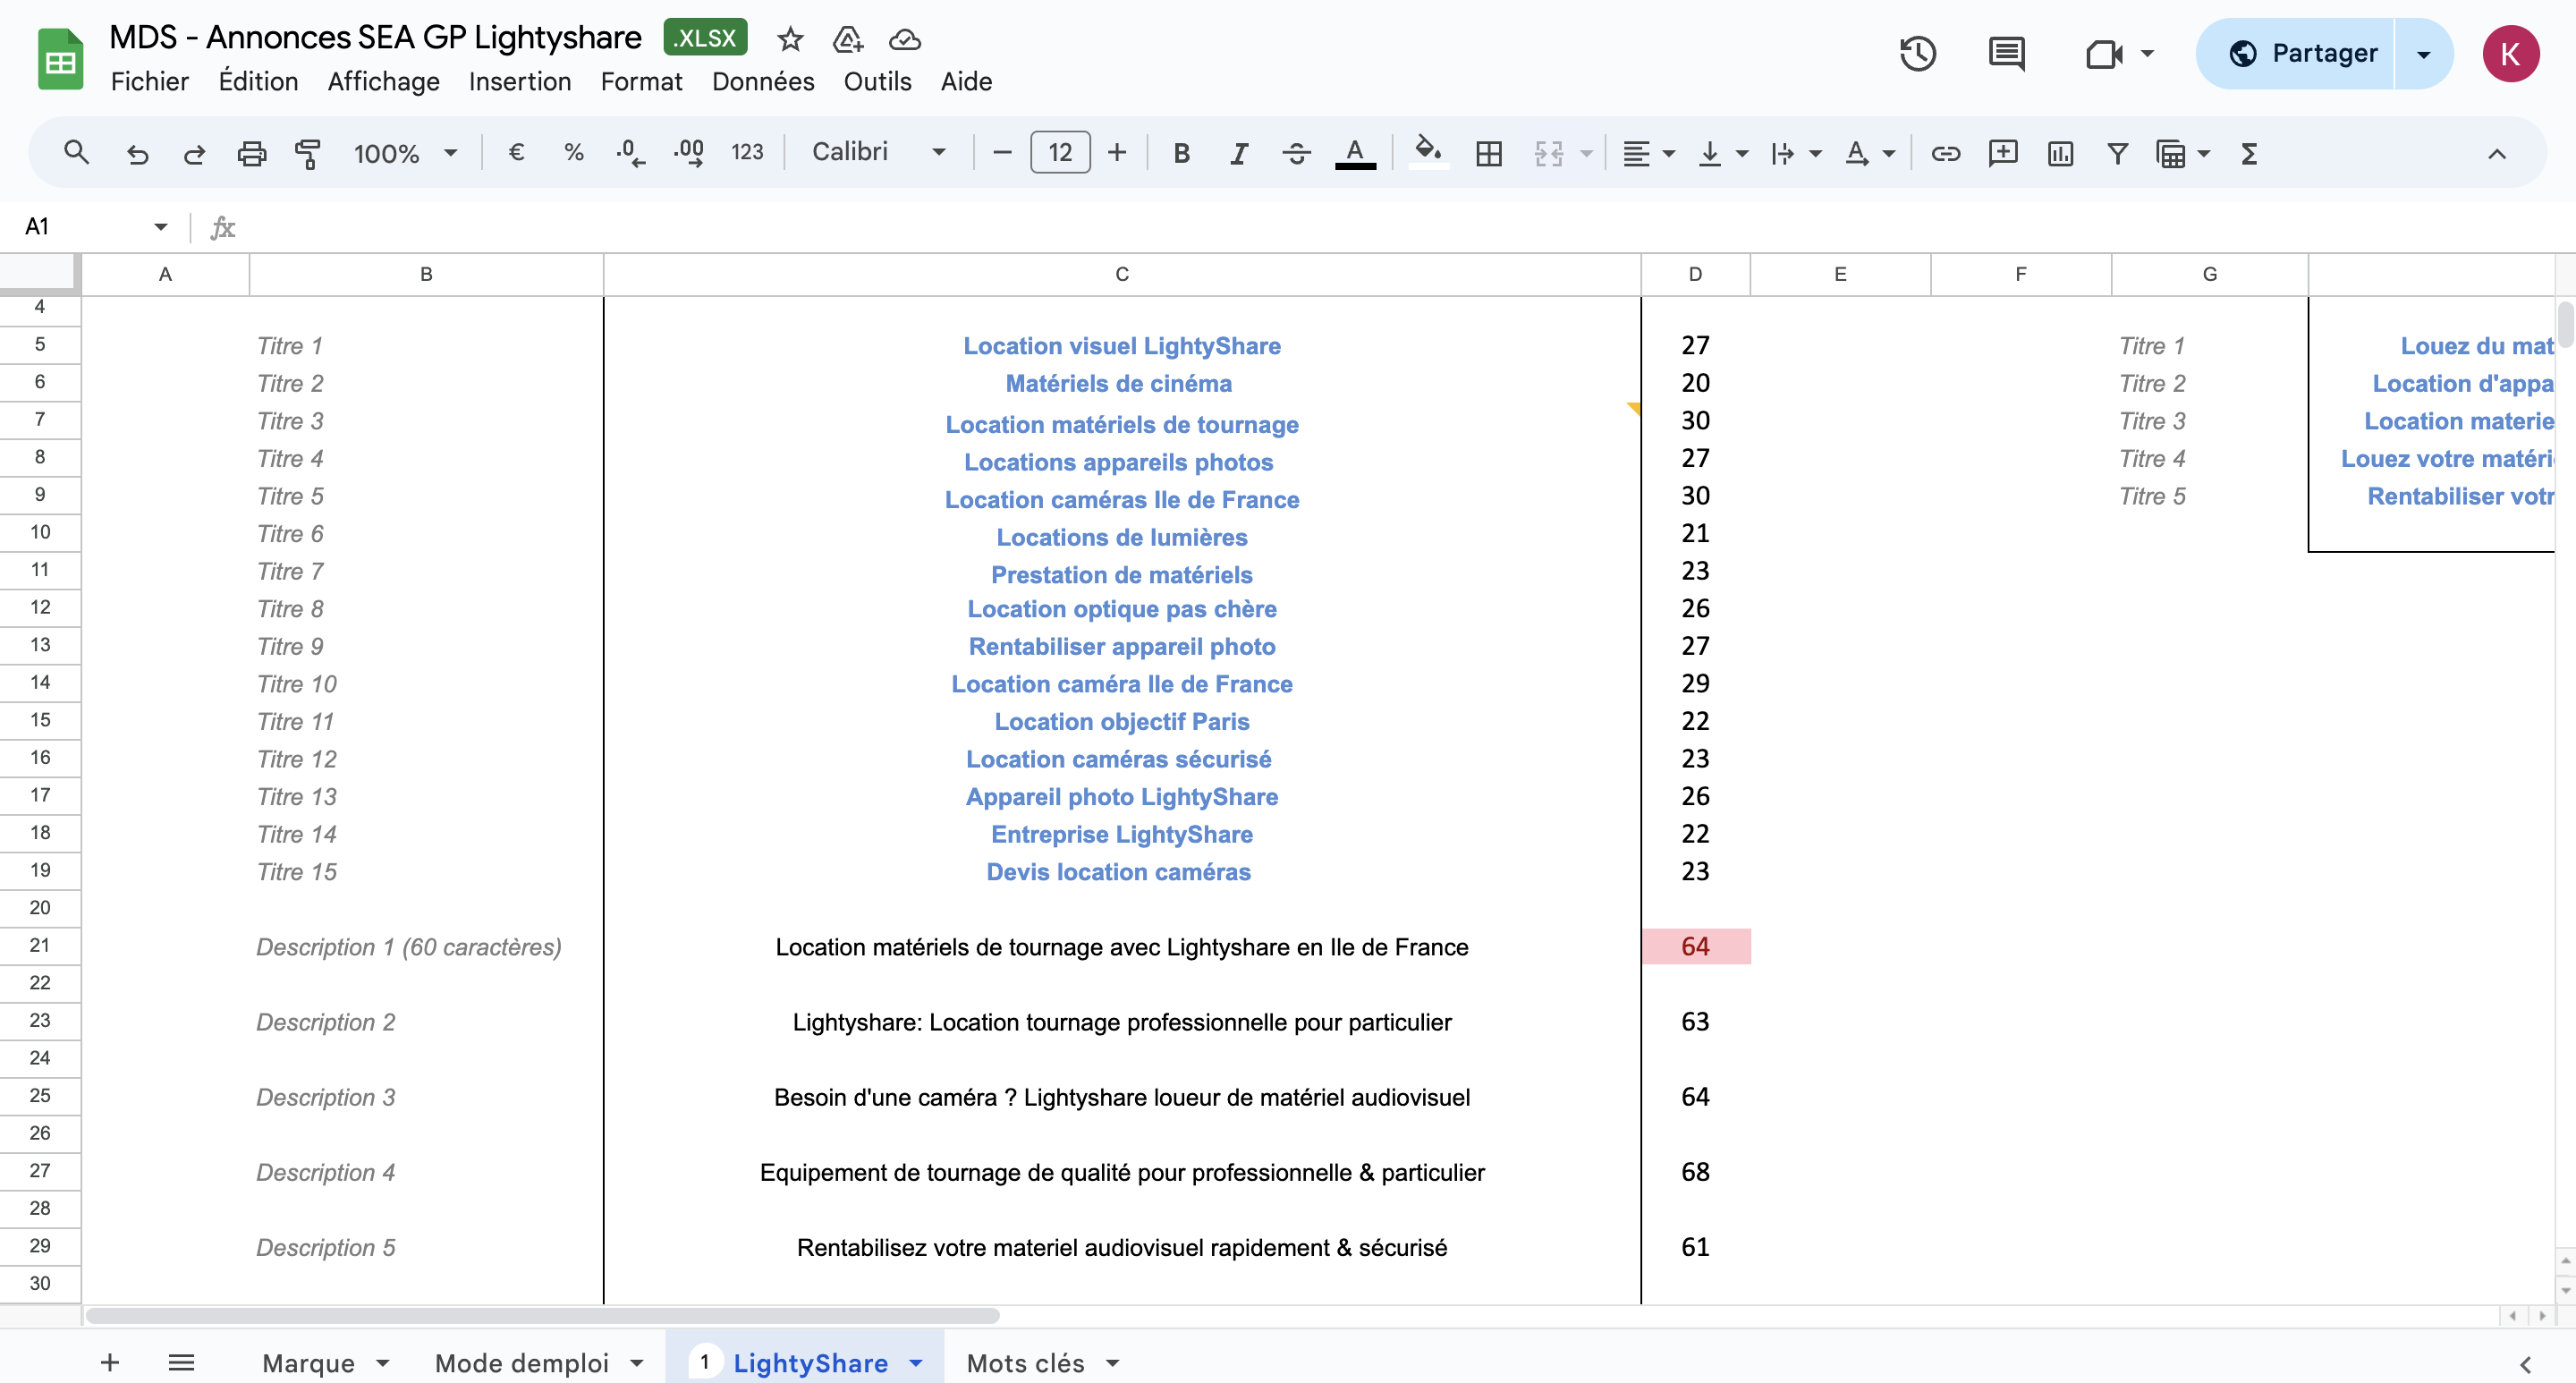Image resolution: width=2576 pixels, height=1383 pixels.
Task: Open the fill color picker
Action: click(1427, 153)
